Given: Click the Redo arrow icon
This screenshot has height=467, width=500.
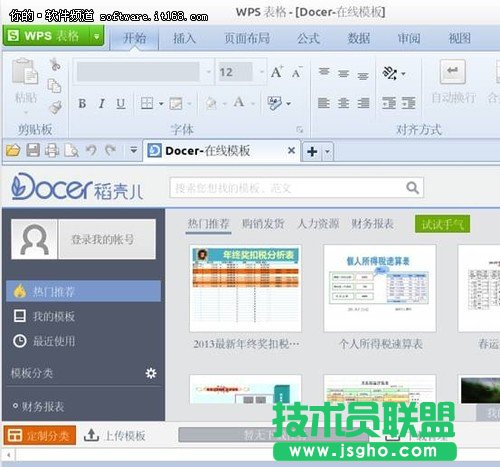Looking at the screenshot, I should click(x=110, y=151).
